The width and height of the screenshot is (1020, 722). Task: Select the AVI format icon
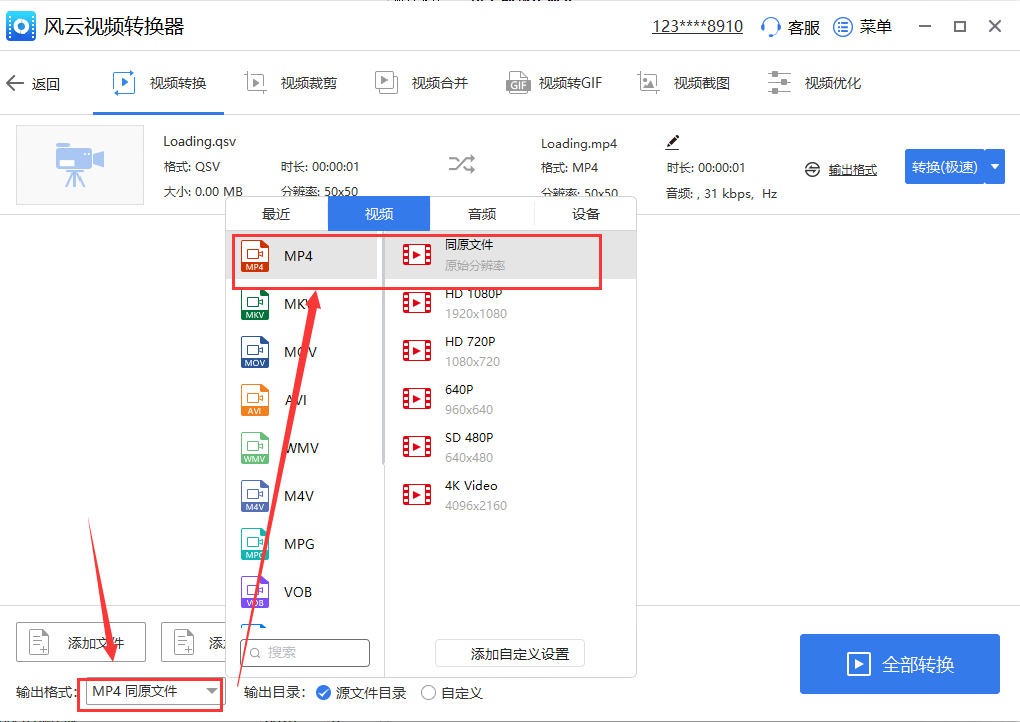(x=255, y=399)
